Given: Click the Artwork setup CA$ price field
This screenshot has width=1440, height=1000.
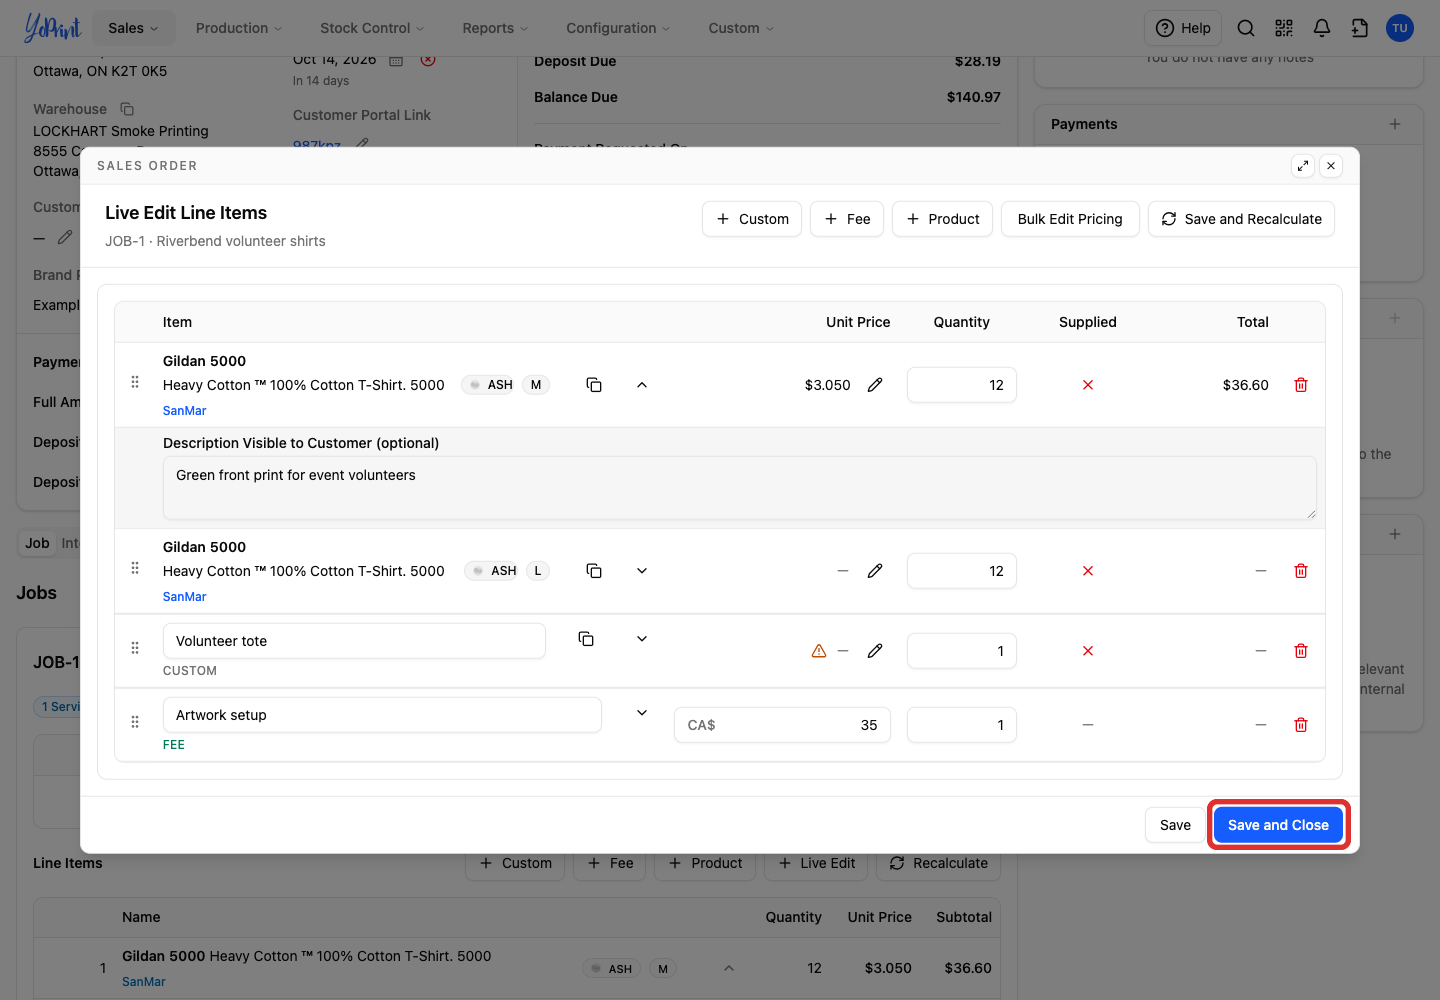Looking at the screenshot, I should point(782,725).
